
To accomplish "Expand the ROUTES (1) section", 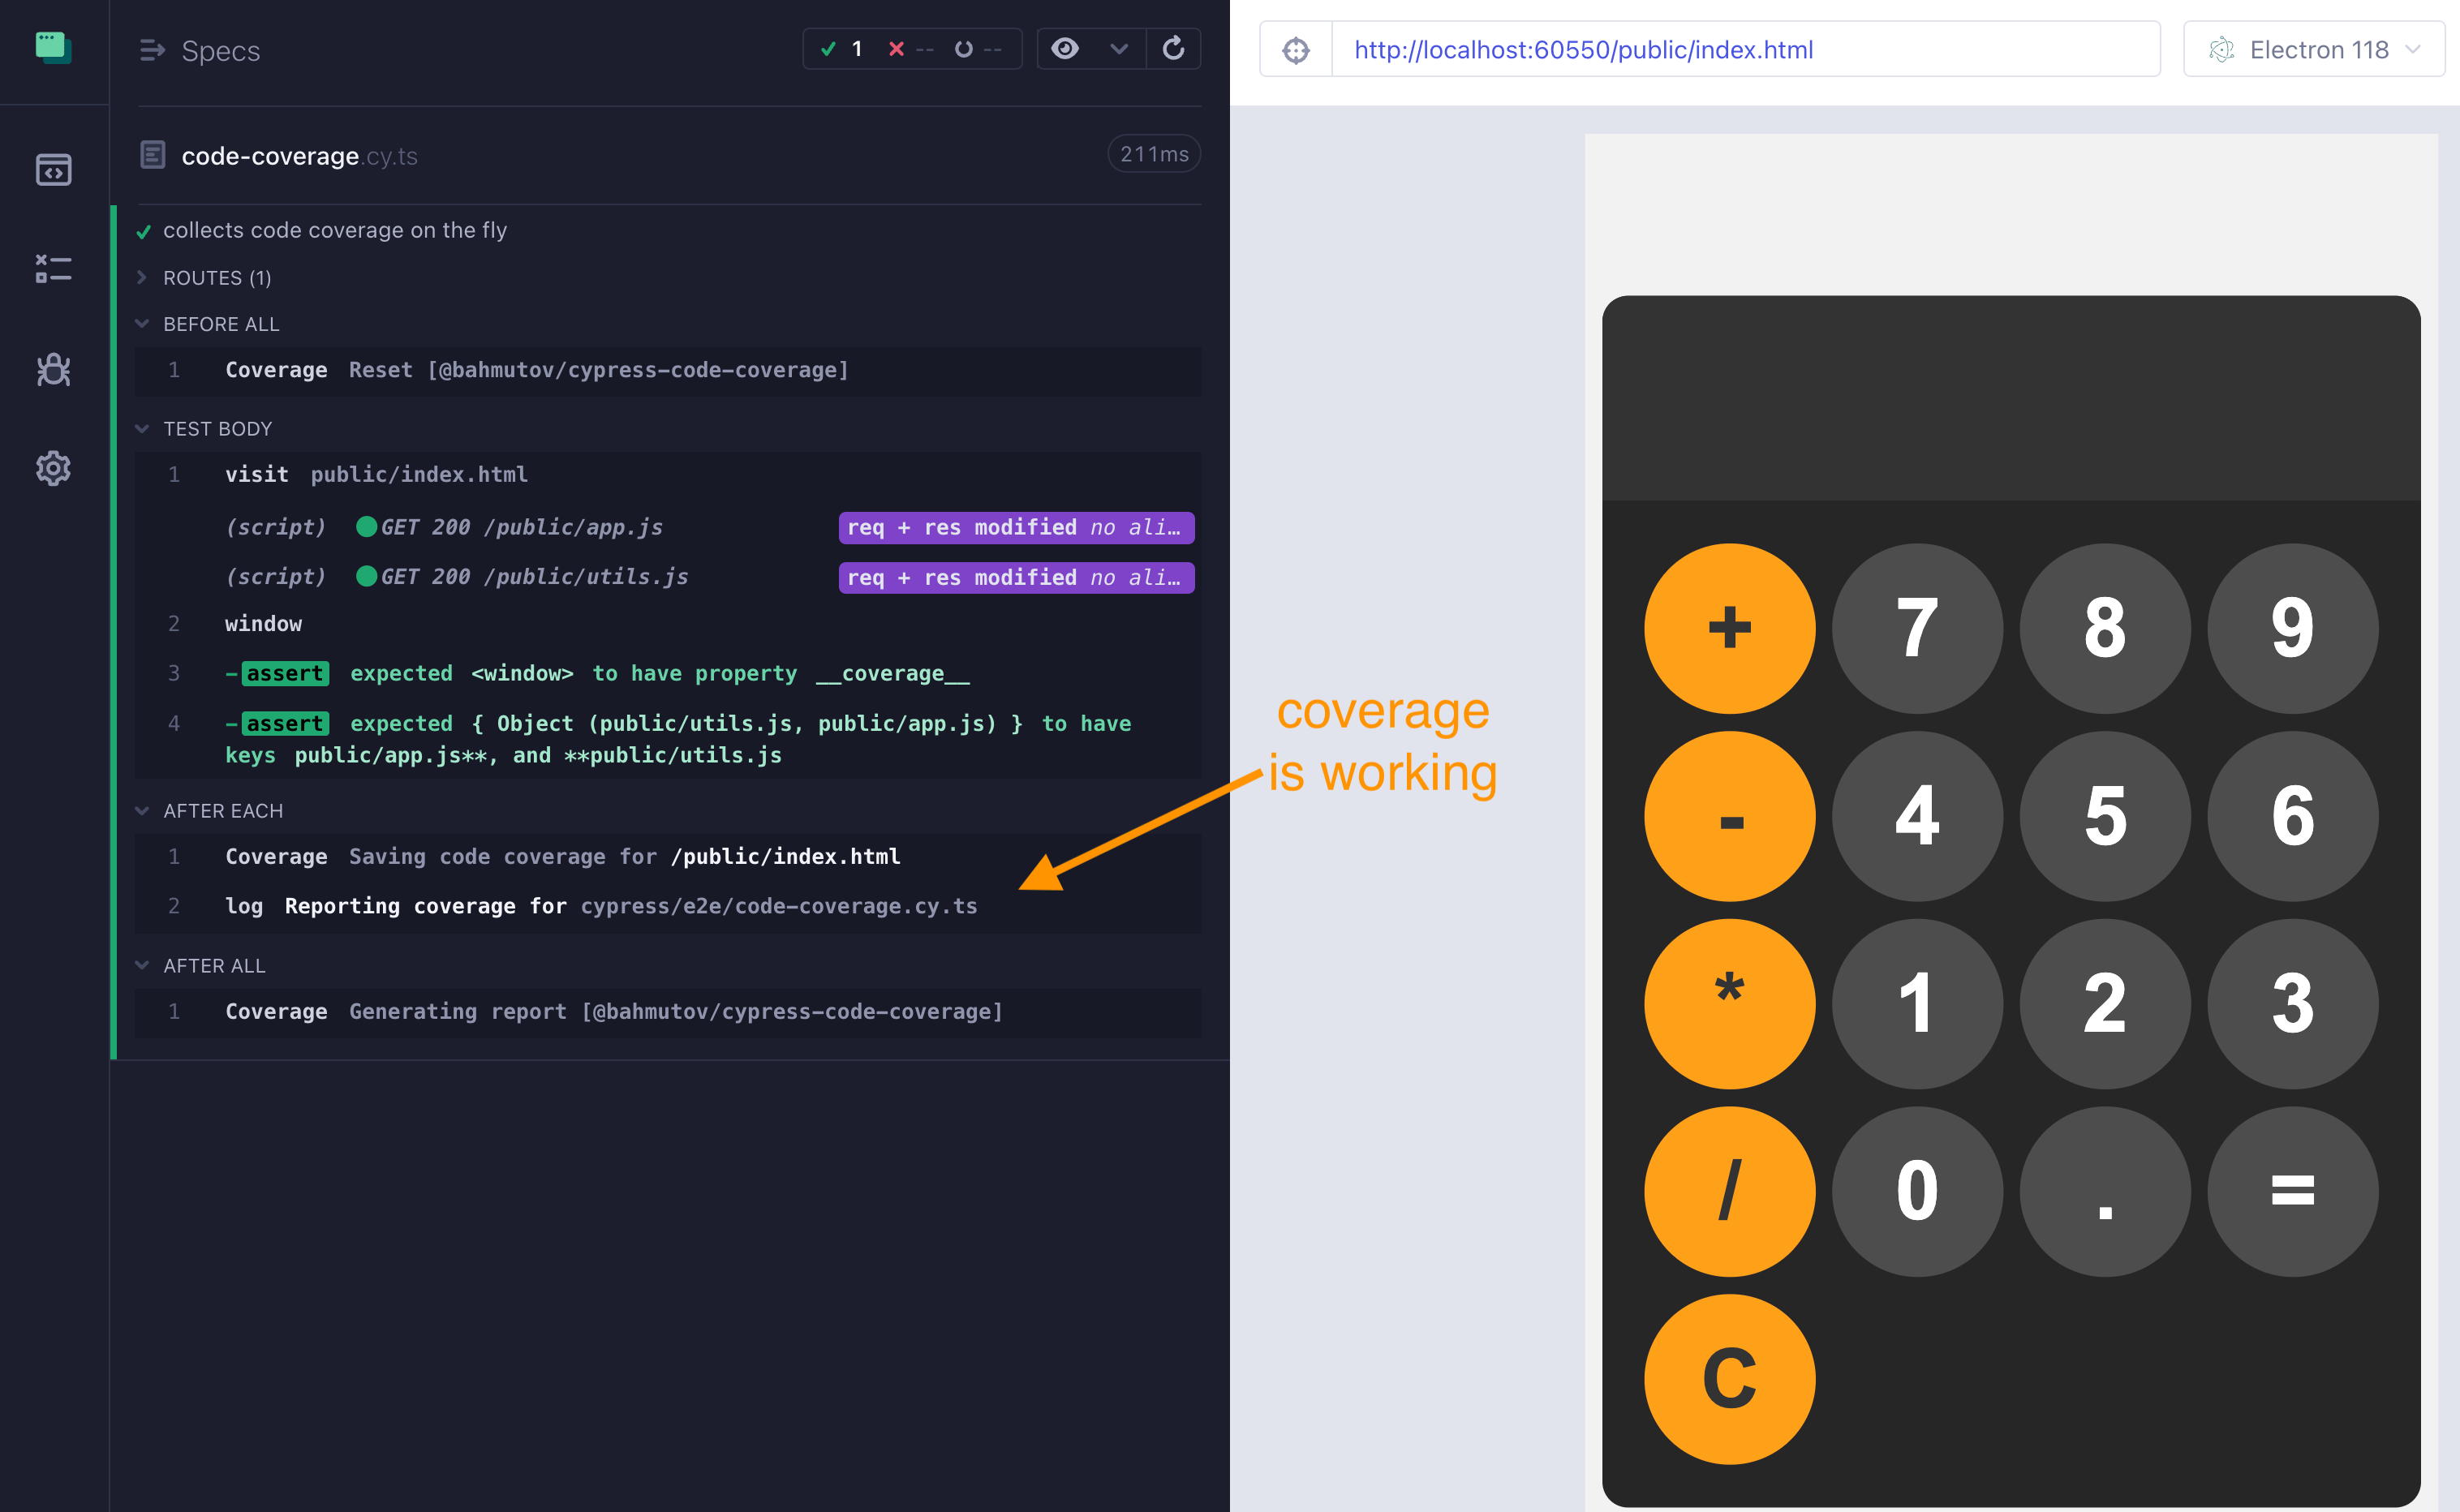I will click(217, 278).
